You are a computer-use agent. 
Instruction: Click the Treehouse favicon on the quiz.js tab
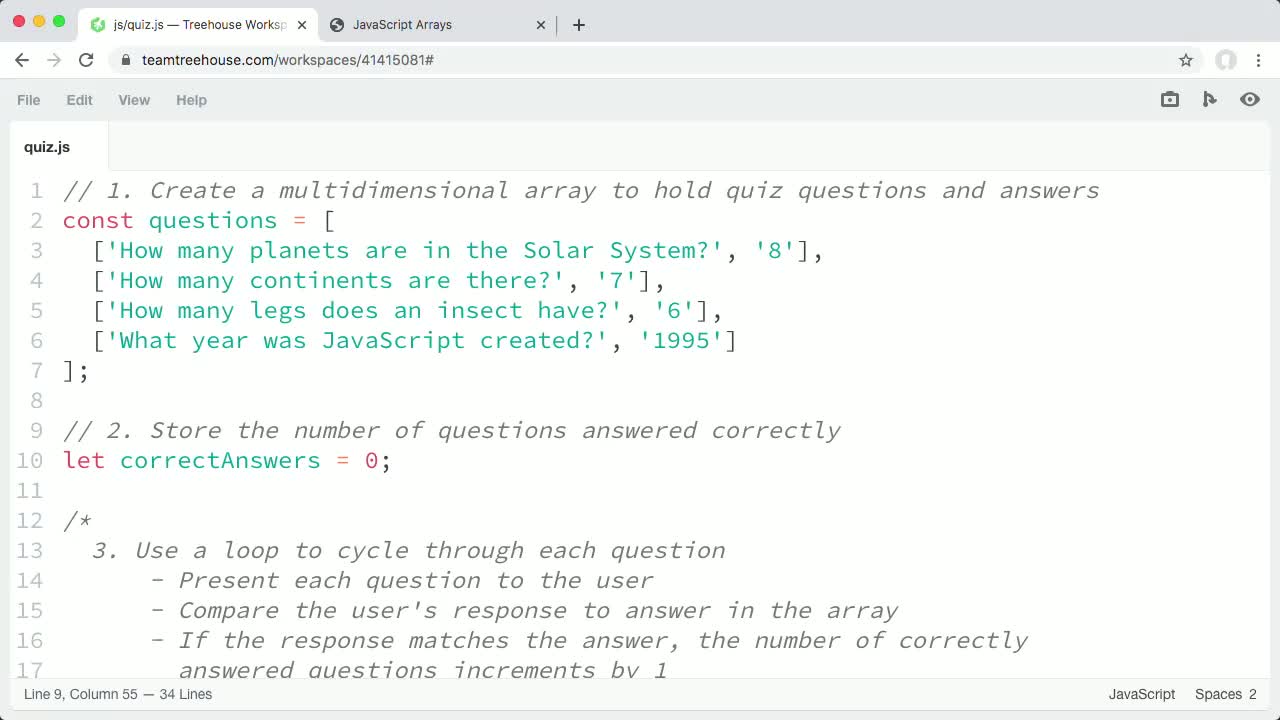pyautogui.click(x=96, y=24)
